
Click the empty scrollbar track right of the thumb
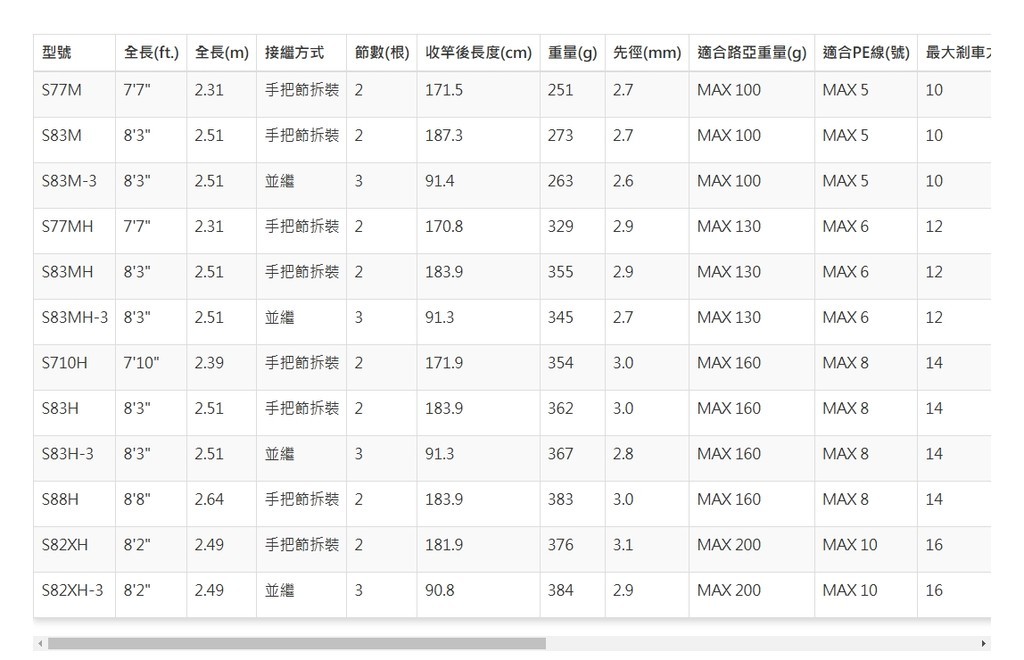[760, 643]
